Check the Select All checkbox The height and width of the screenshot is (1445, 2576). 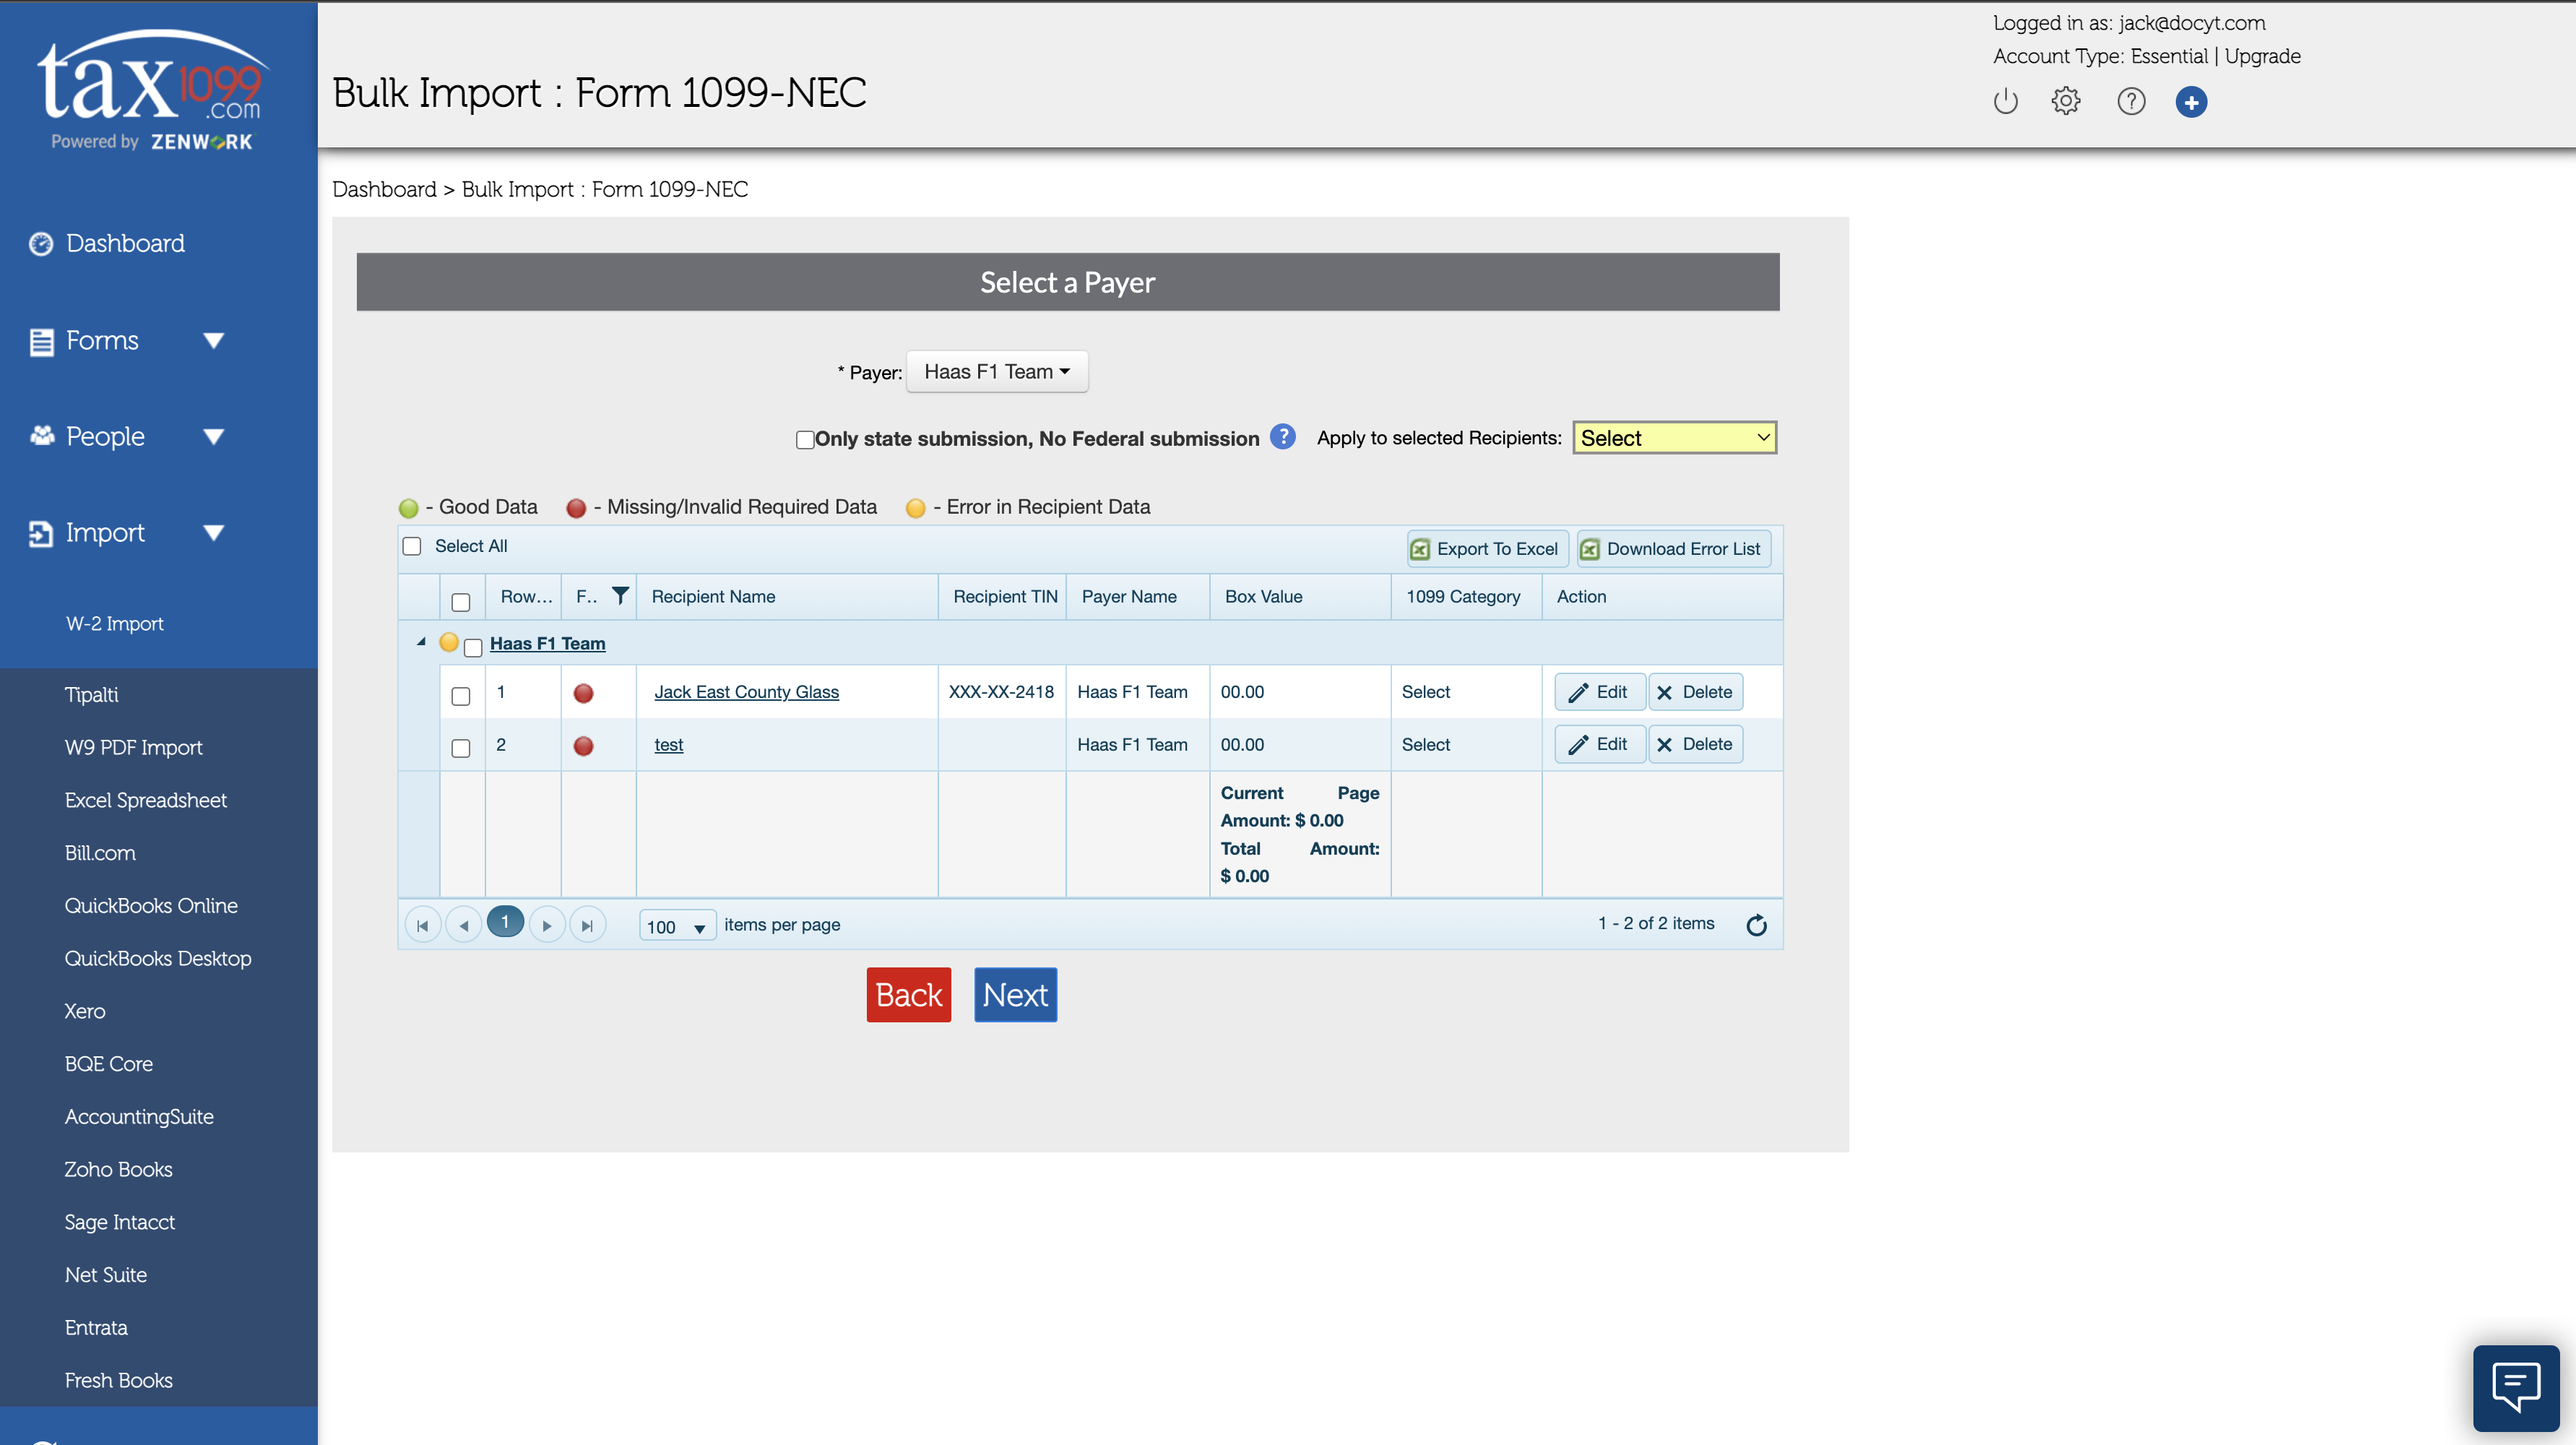point(412,546)
